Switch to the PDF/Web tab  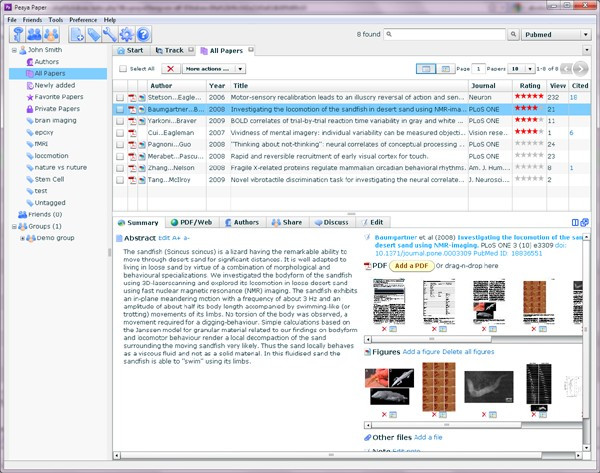tap(192, 222)
